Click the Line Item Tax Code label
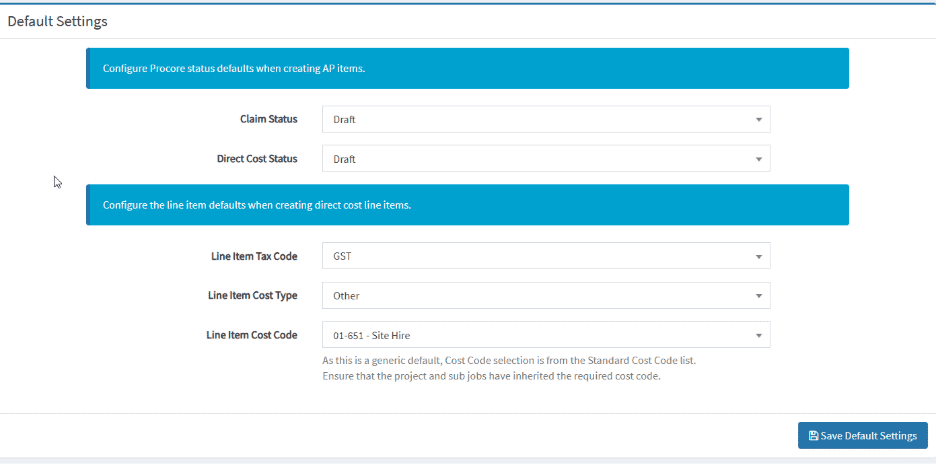This screenshot has height=465, width=936. pyautogui.click(x=252, y=256)
